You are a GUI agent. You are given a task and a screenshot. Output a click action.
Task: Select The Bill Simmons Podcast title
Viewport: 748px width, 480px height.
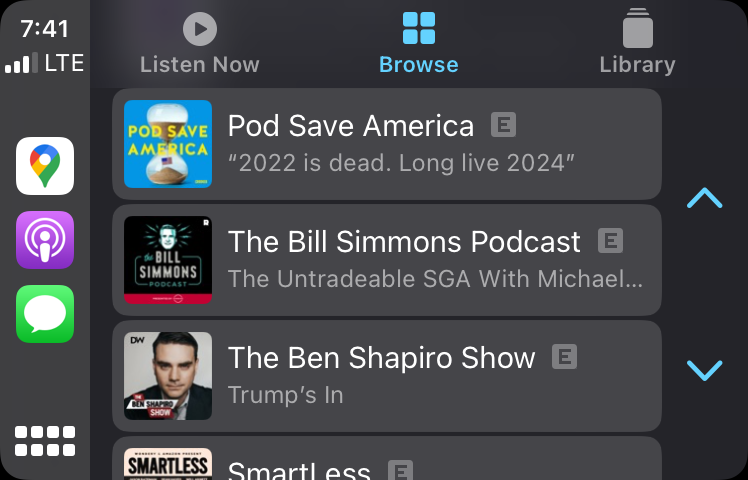(405, 241)
